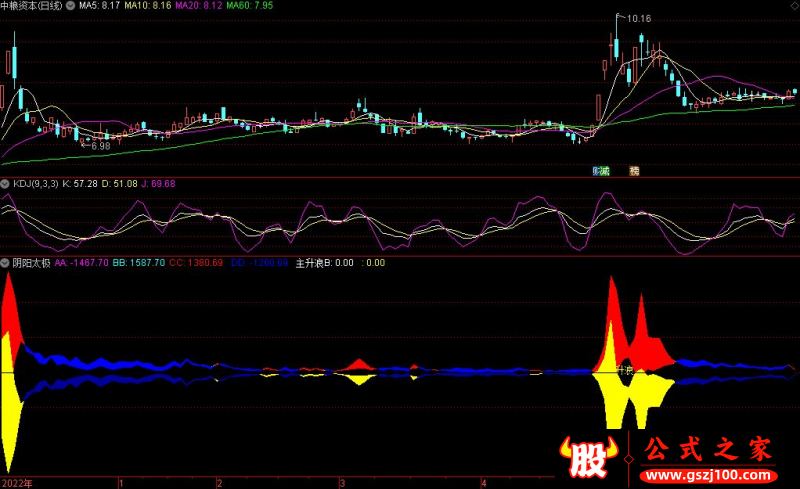Click the 精 marker icon below candlesticks

tap(634, 171)
